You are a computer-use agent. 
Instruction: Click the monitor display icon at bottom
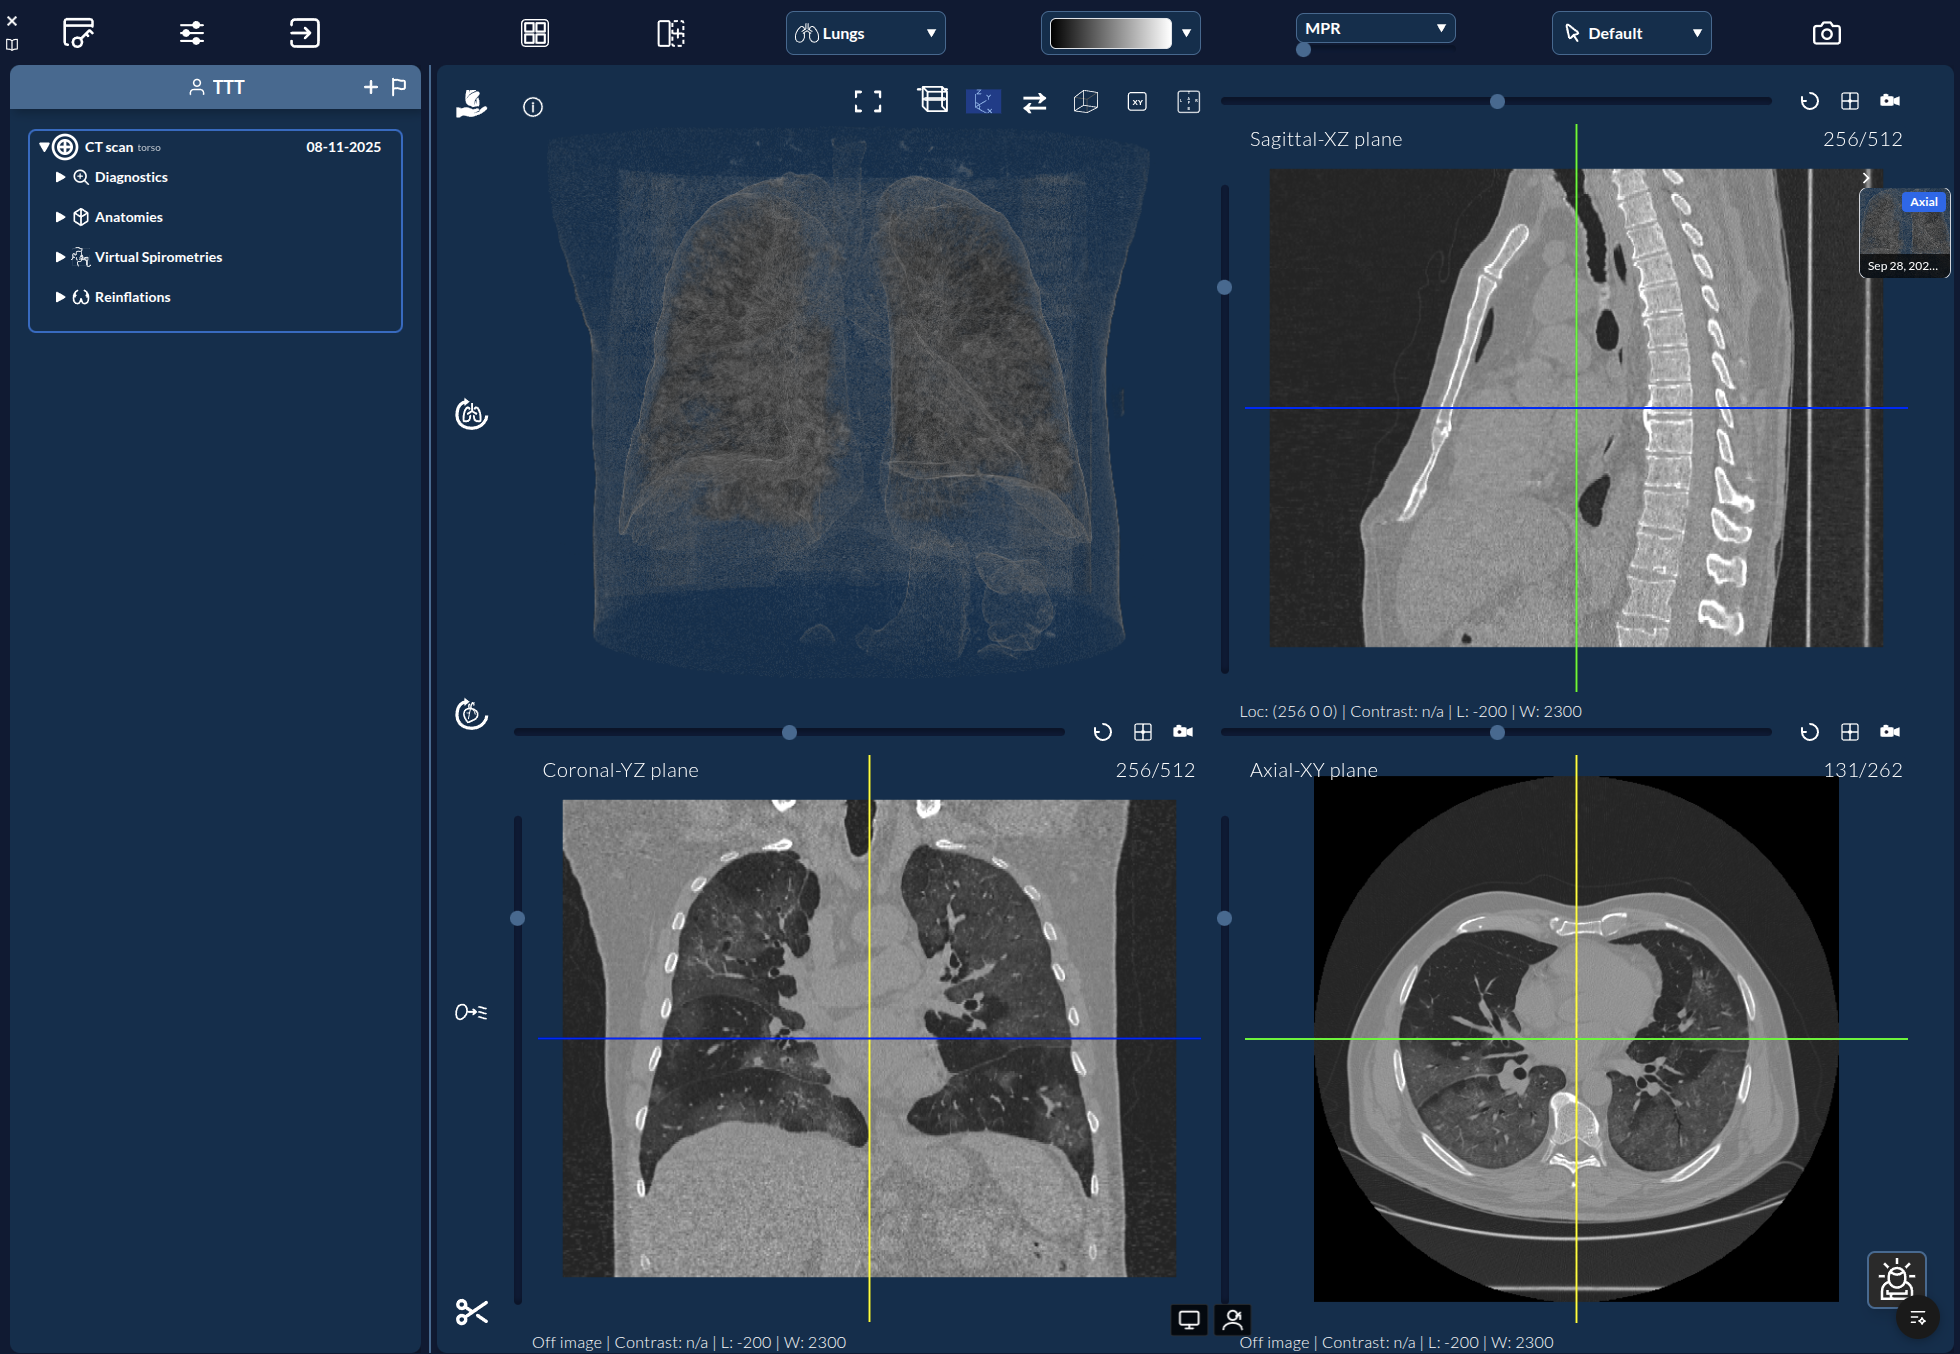(1189, 1320)
